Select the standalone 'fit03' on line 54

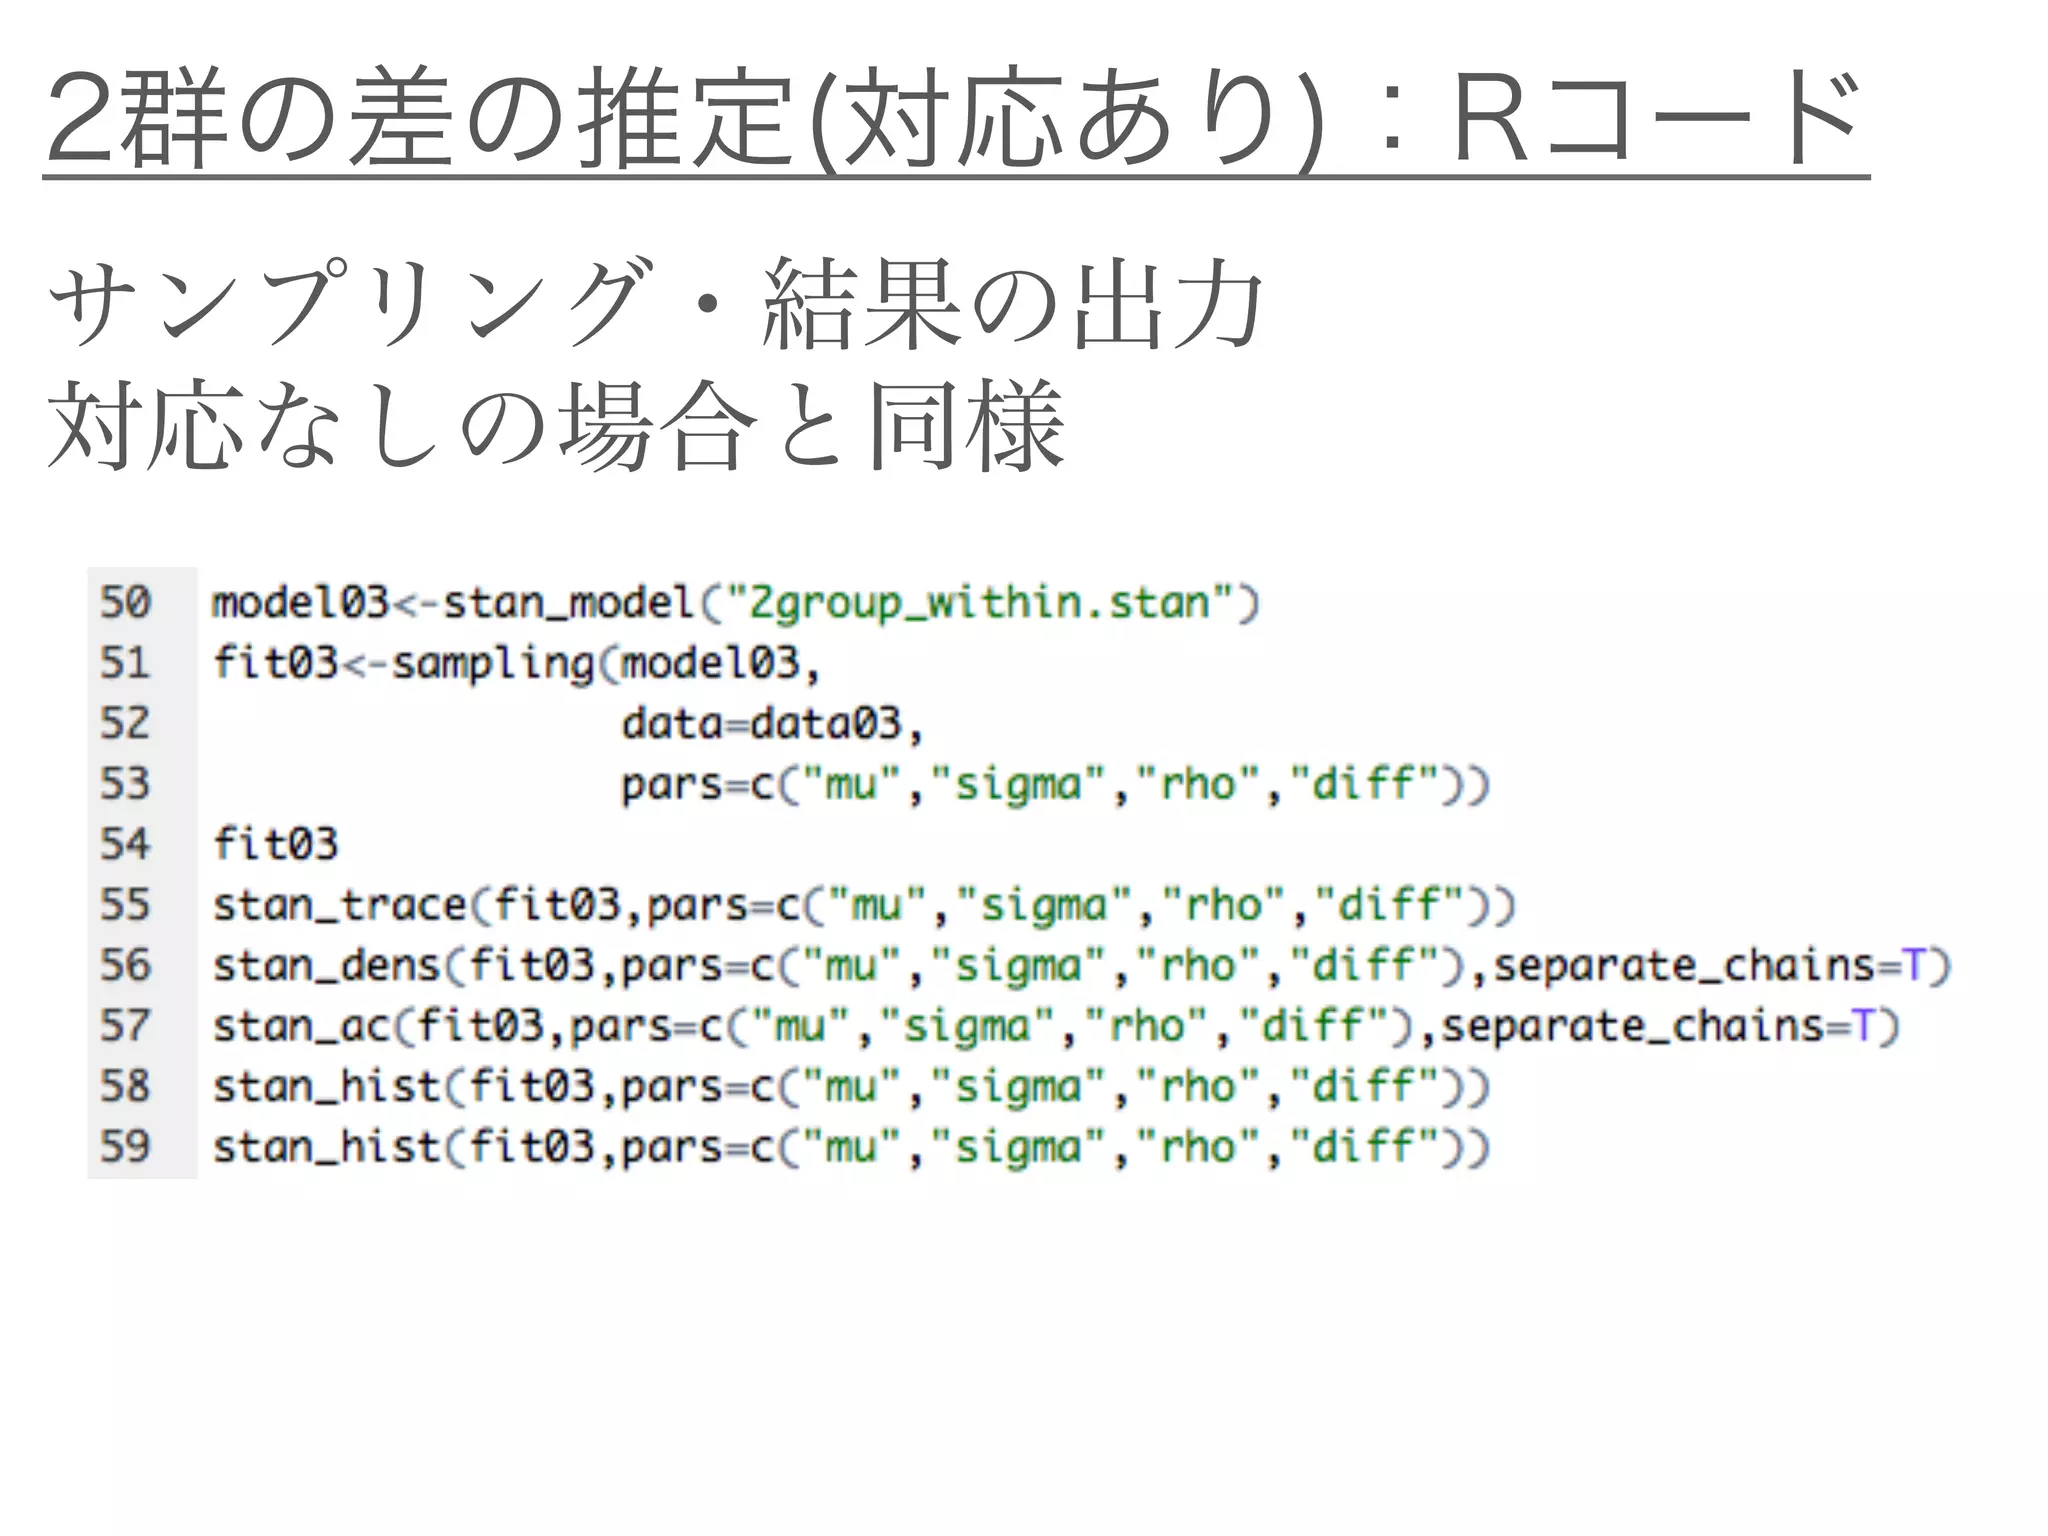click(x=276, y=844)
